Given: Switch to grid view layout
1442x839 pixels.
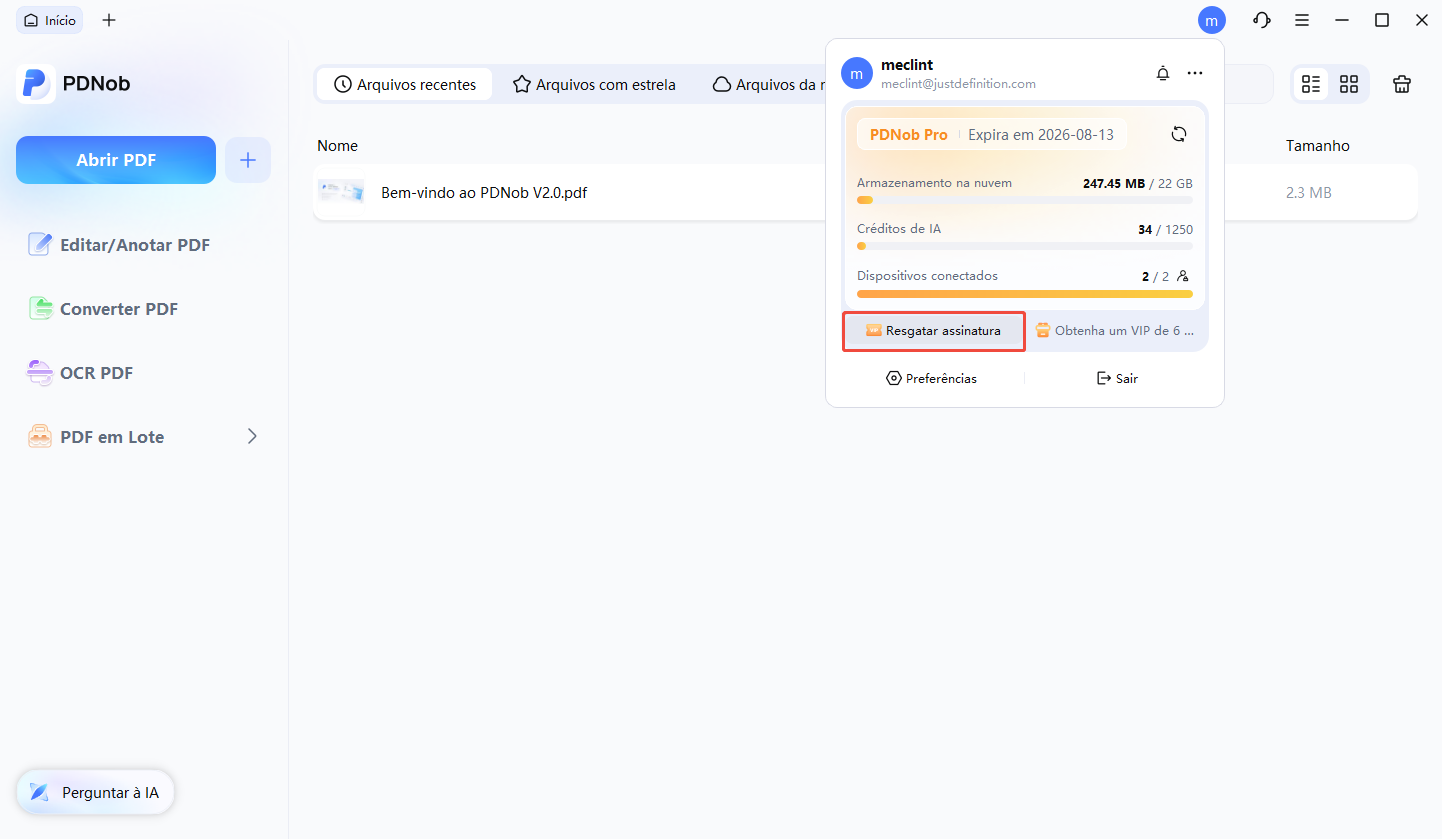Looking at the screenshot, I should [x=1349, y=85].
